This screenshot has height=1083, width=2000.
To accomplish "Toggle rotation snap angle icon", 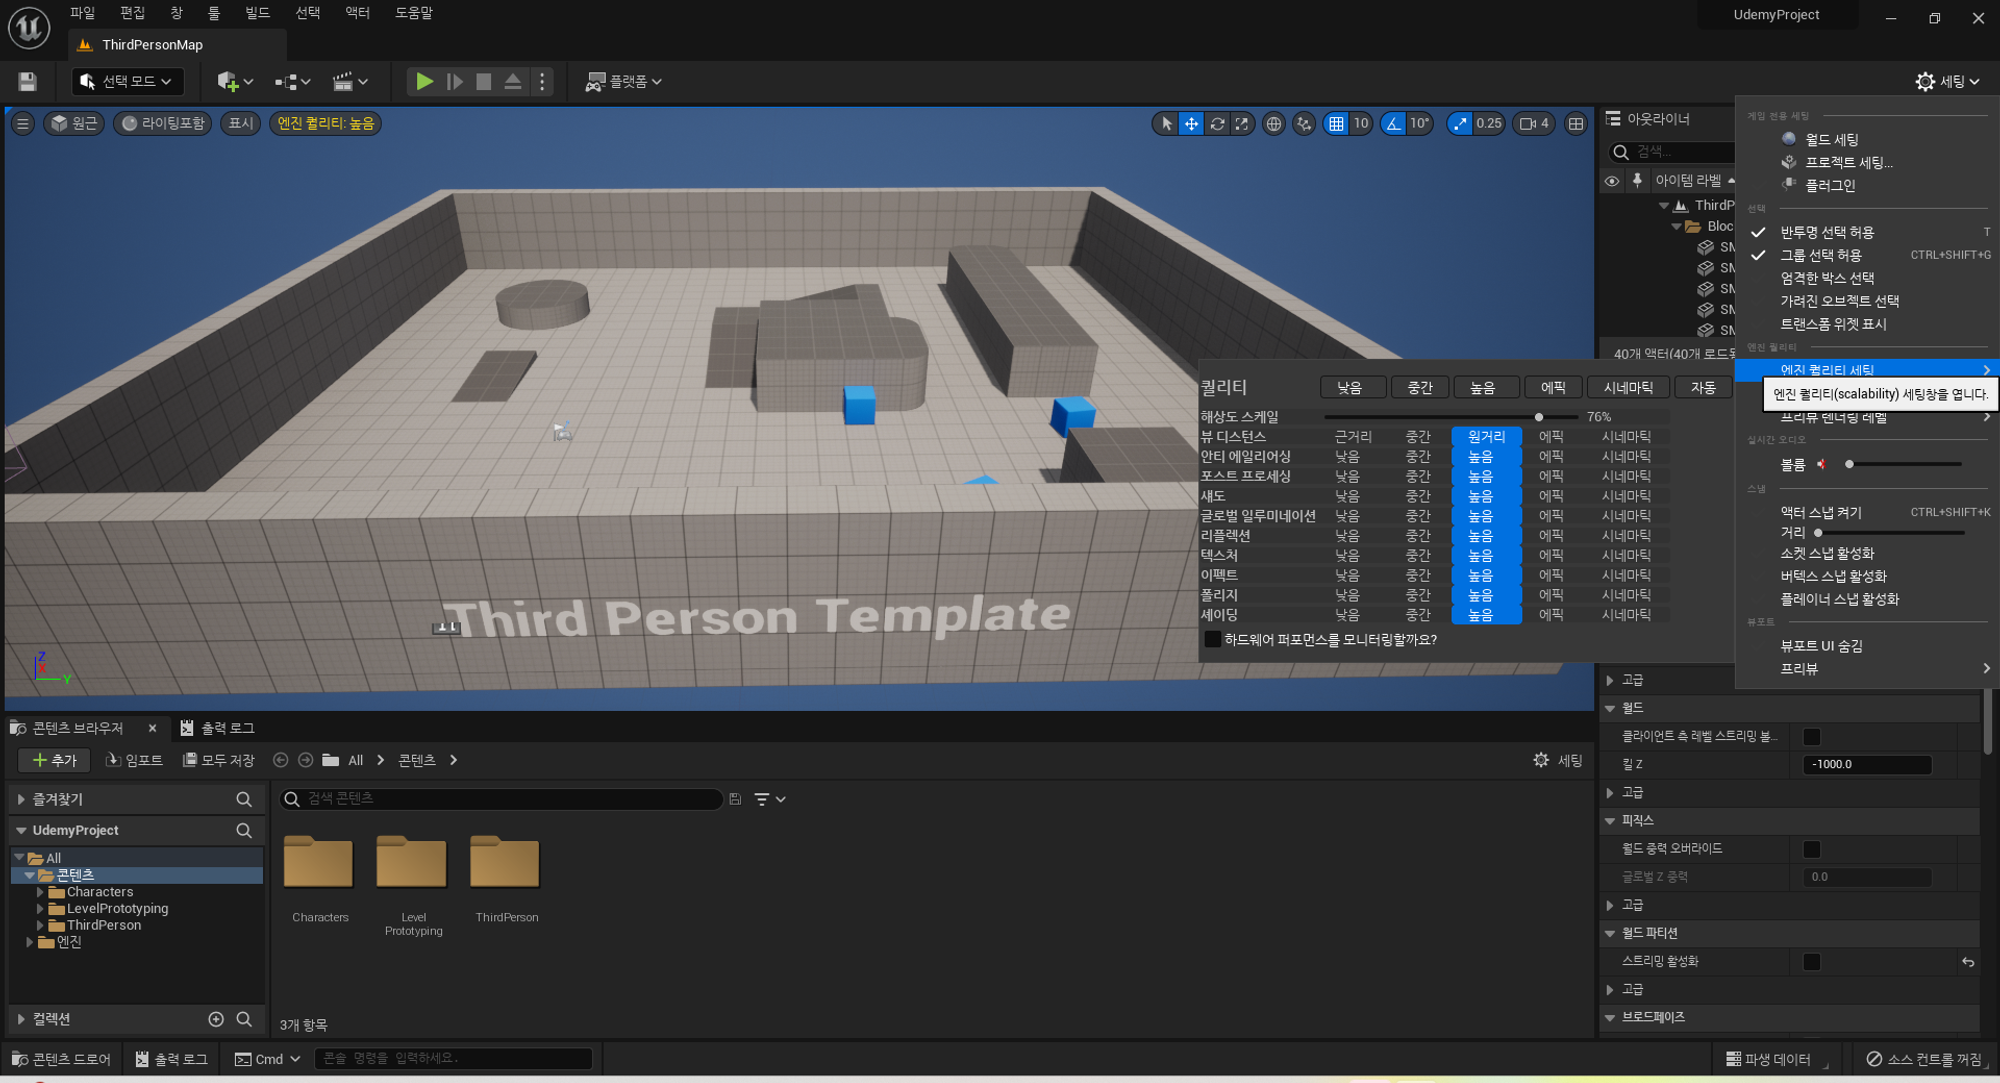I will pos(1393,123).
